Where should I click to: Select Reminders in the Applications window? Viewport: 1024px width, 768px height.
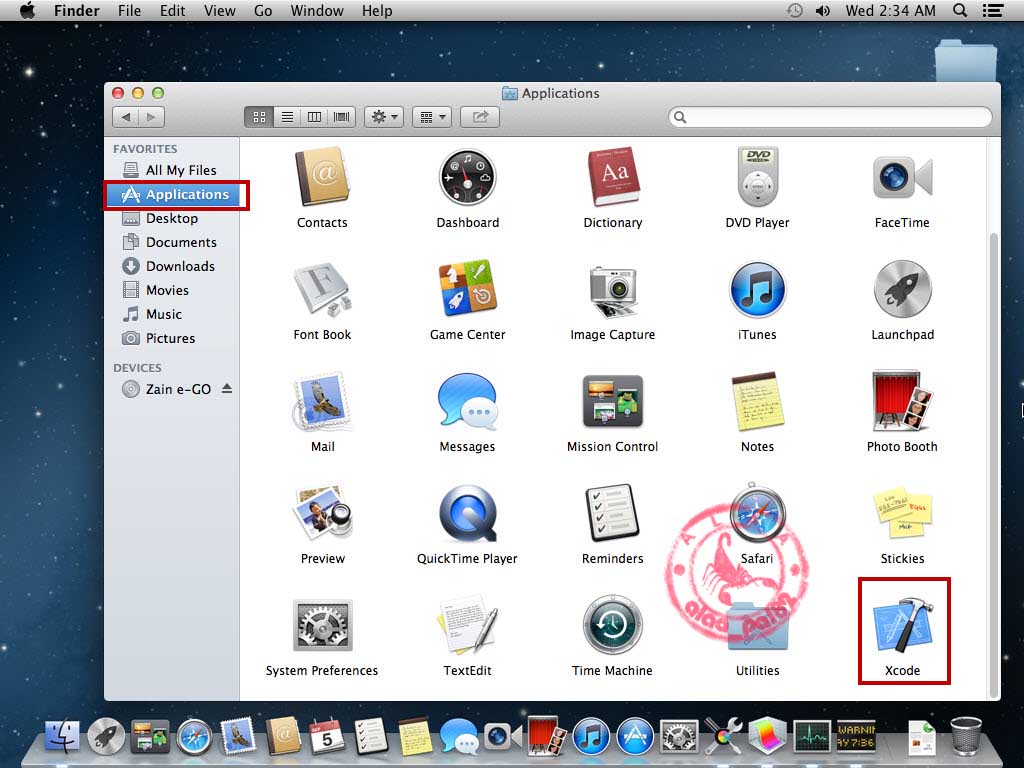pos(613,513)
